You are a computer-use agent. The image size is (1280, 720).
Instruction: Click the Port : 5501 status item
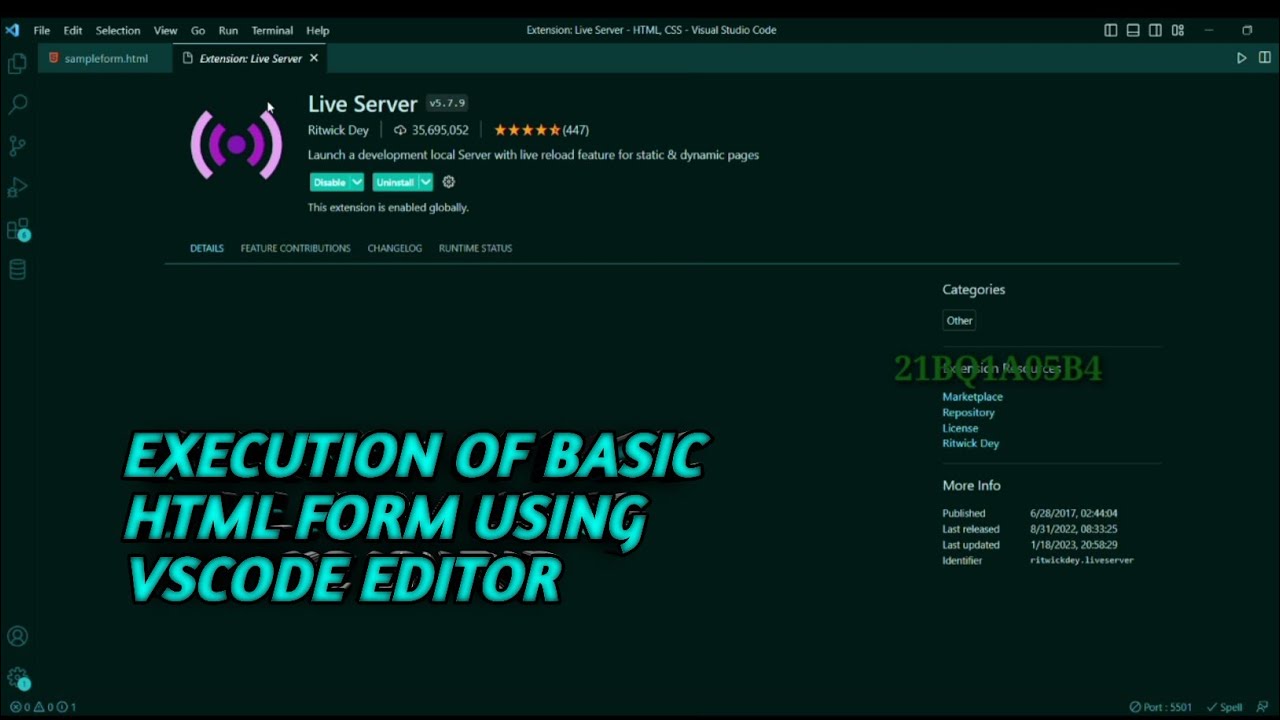tap(1161, 707)
